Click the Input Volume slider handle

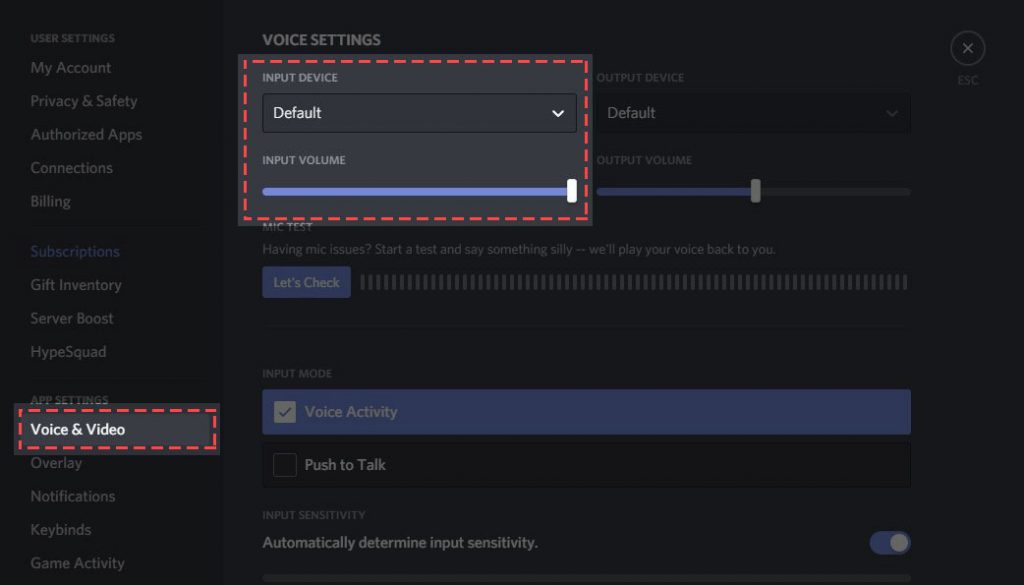[x=572, y=191]
